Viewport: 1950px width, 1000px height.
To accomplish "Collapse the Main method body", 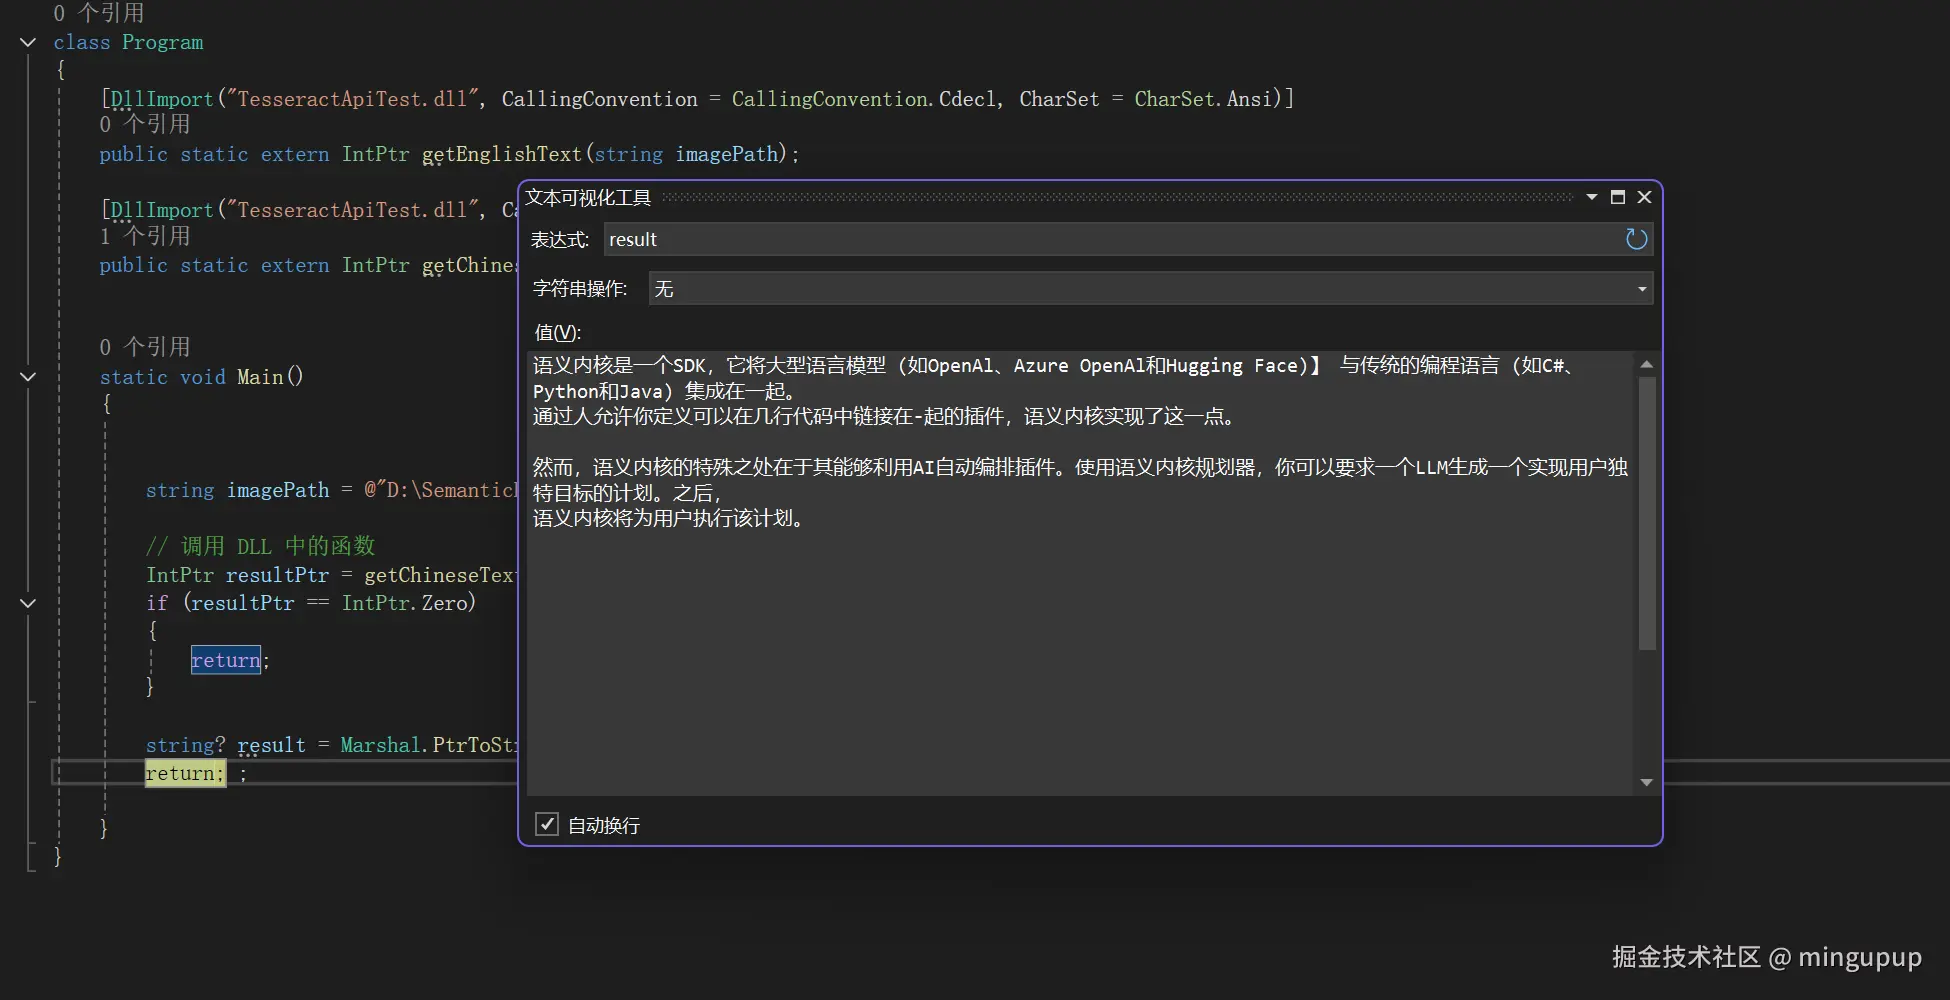I will coord(27,377).
